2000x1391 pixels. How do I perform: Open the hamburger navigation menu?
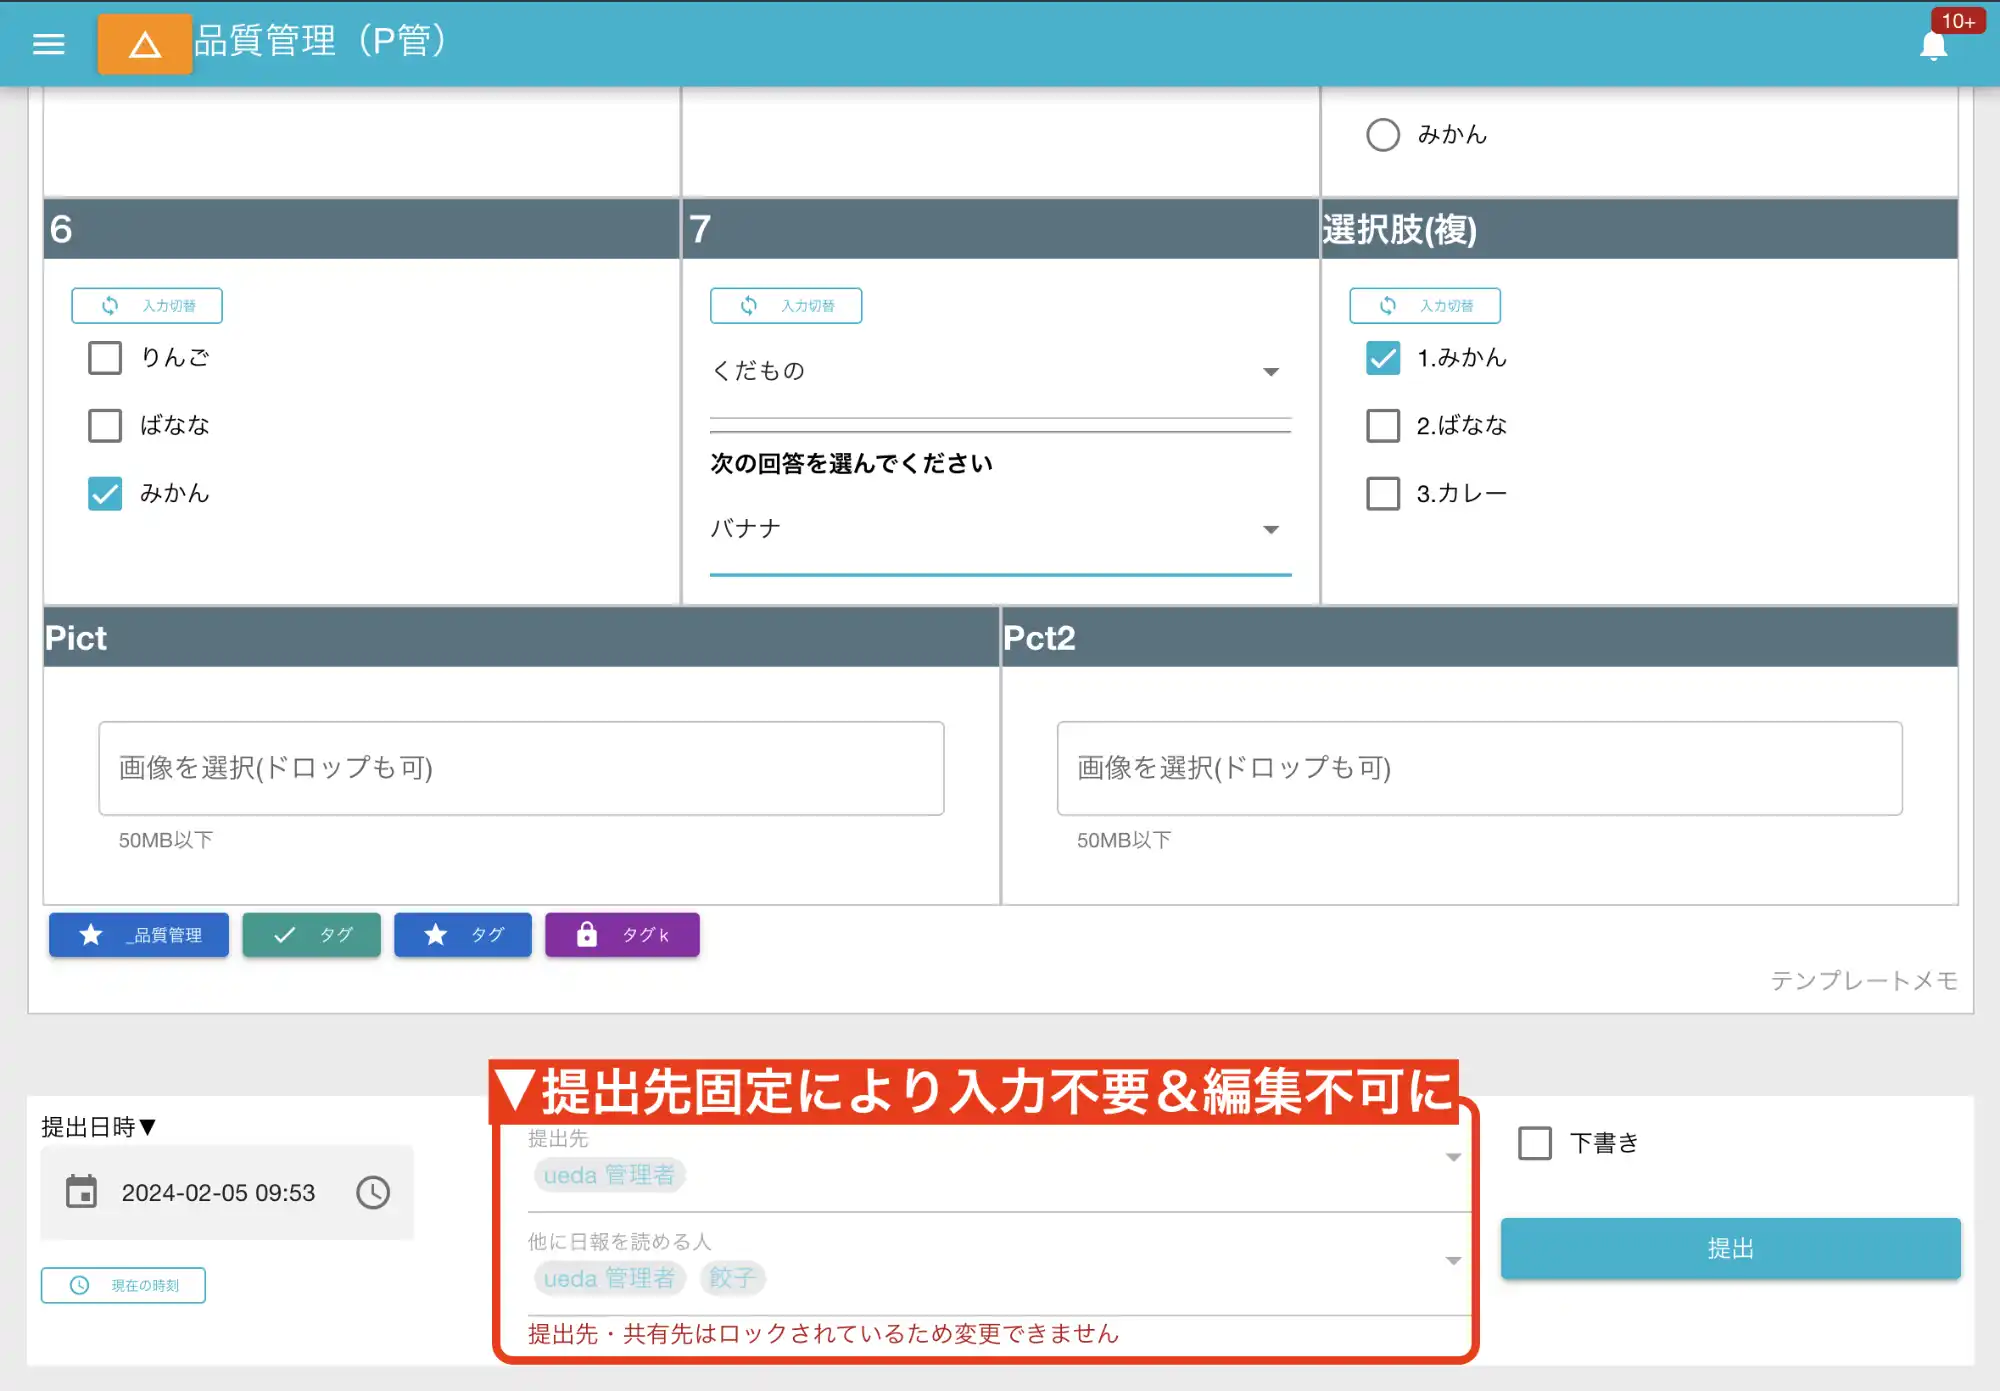point(47,44)
